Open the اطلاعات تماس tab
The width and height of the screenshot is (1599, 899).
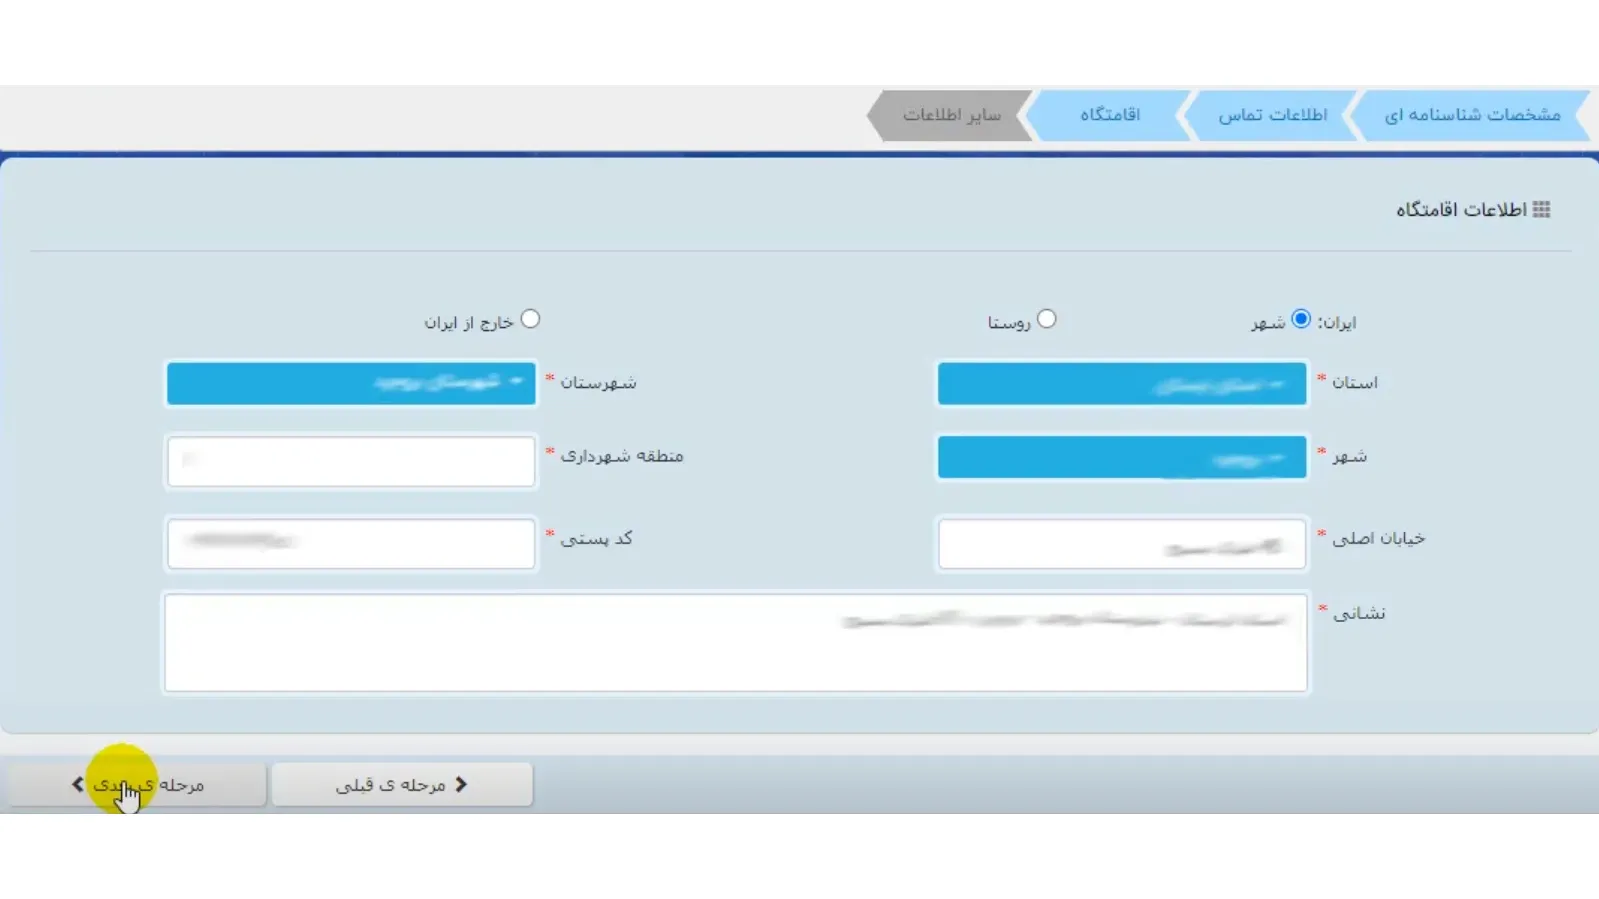(x=1272, y=115)
